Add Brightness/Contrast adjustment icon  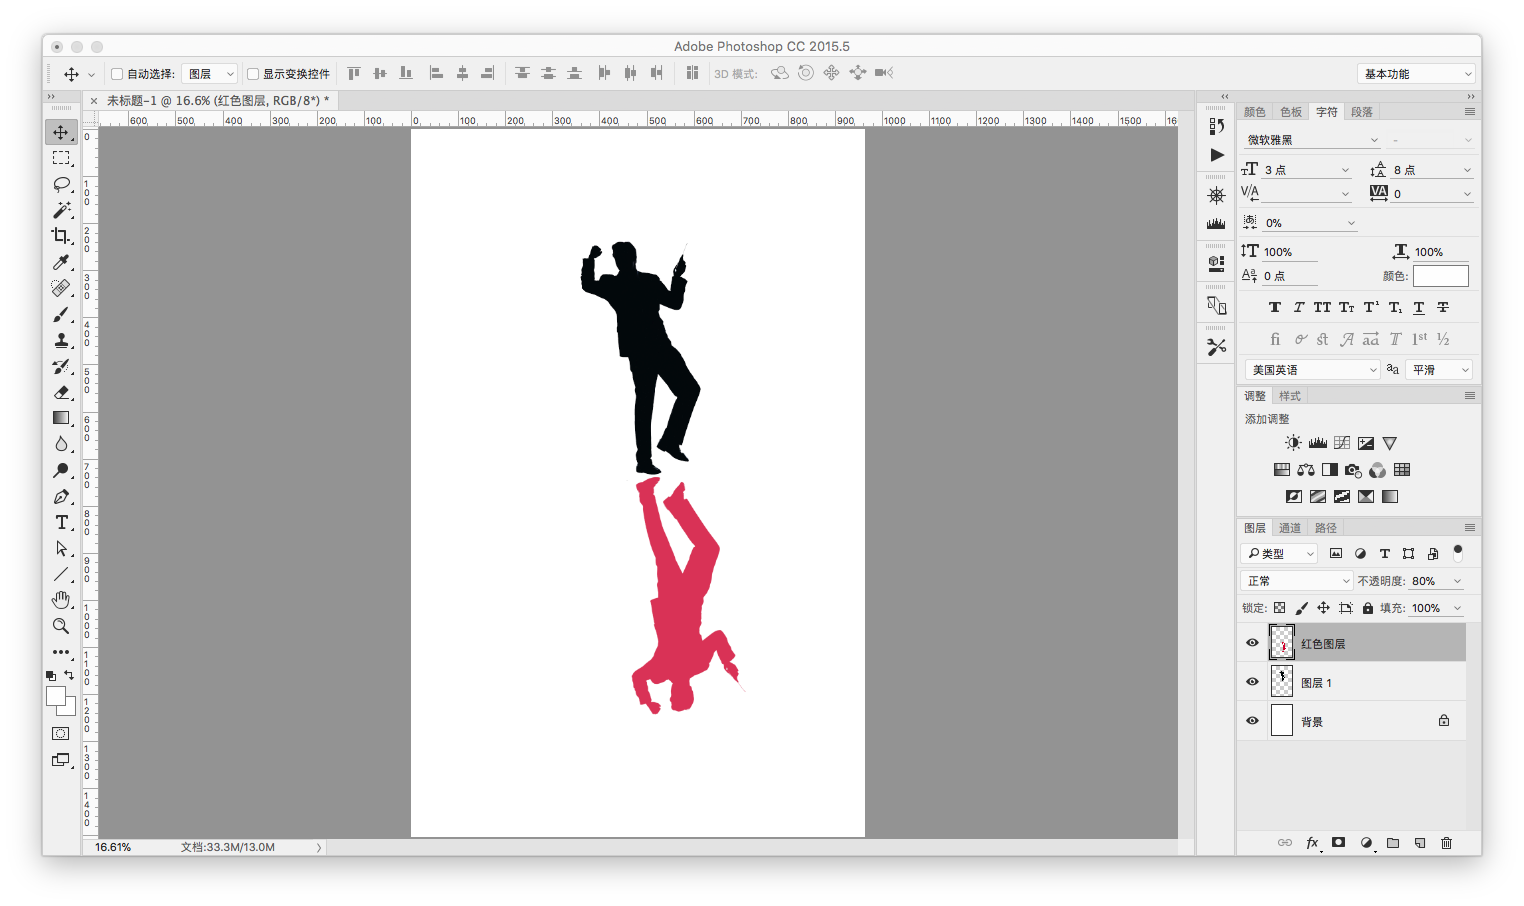1293,443
